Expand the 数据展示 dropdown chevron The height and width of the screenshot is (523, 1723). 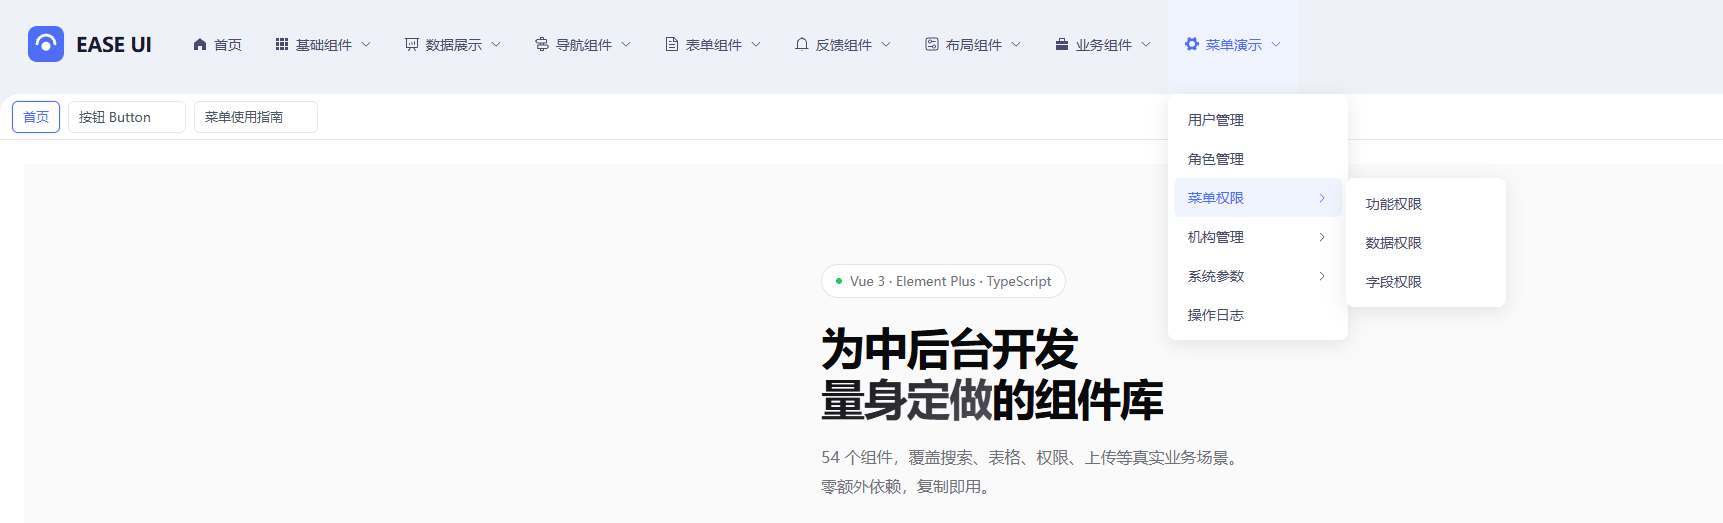coord(496,44)
